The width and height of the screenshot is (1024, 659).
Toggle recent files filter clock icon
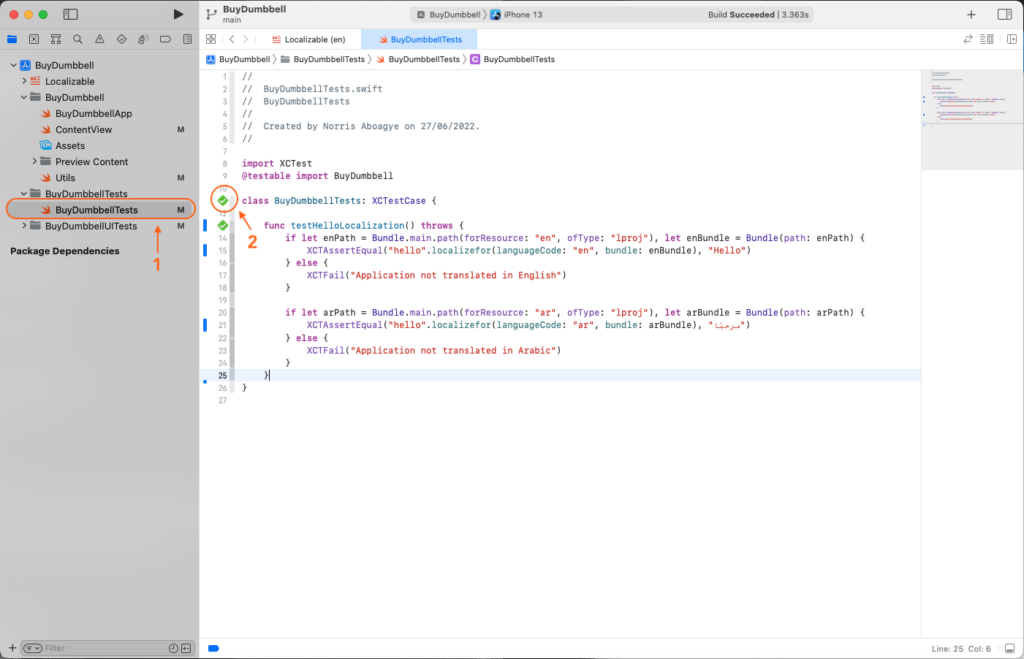click(173, 648)
